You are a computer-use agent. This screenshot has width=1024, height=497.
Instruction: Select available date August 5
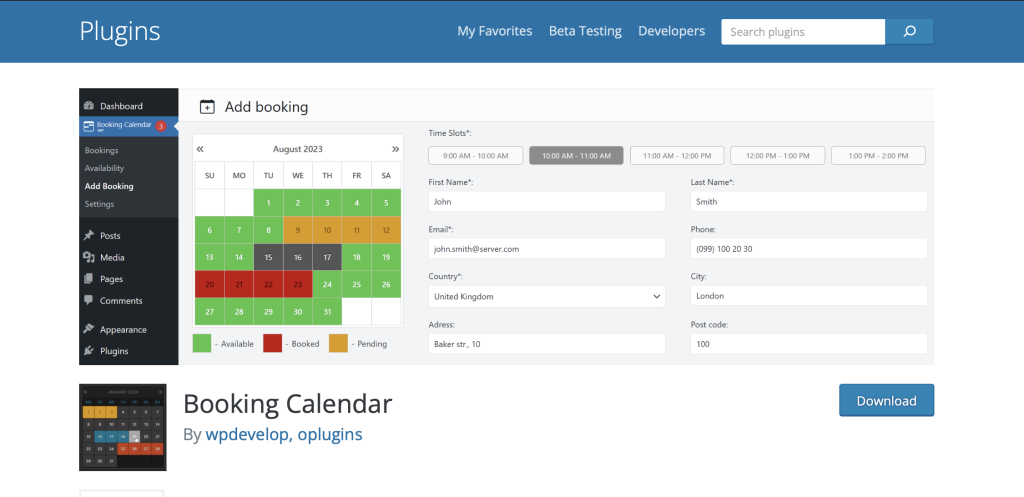[386, 203]
